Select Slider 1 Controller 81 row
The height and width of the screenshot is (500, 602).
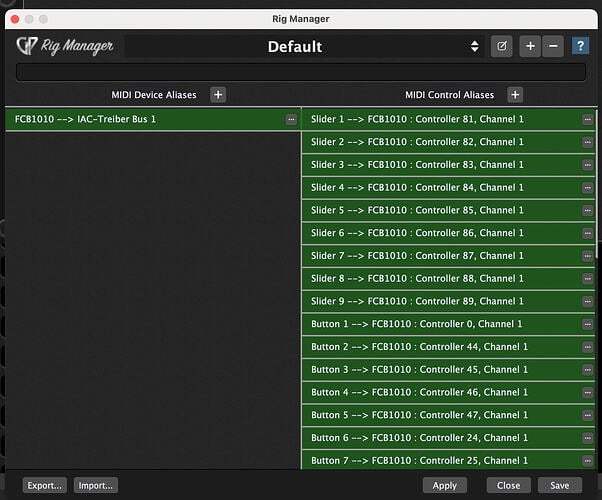click(448, 119)
